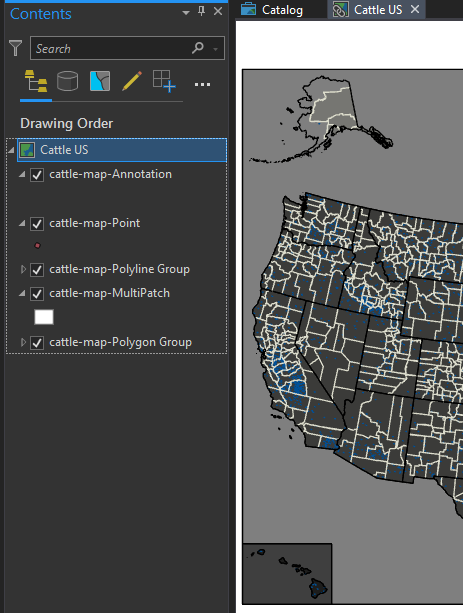Open List By Editing pencil icon
Image resolution: width=463 pixels, height=613 pixels.
coord(132,81)
